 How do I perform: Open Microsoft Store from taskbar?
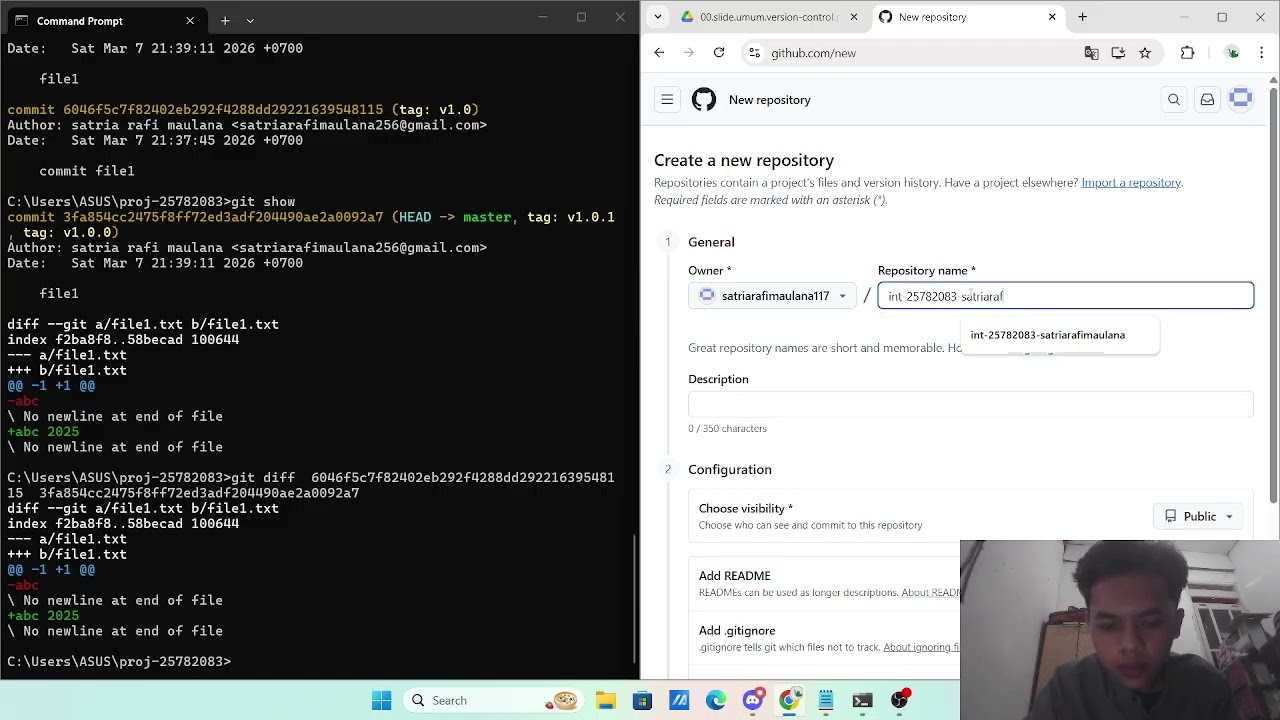click(x=642, y=701)
